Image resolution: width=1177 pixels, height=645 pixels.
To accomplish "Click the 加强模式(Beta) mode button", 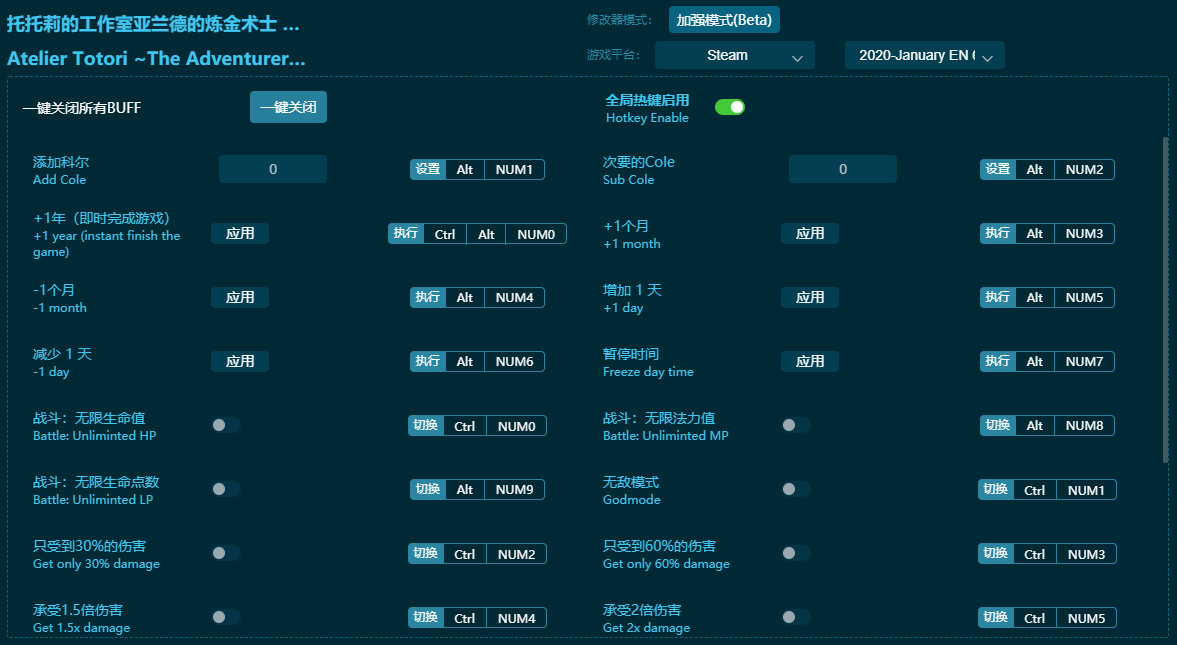I will [x=724, y=20].
